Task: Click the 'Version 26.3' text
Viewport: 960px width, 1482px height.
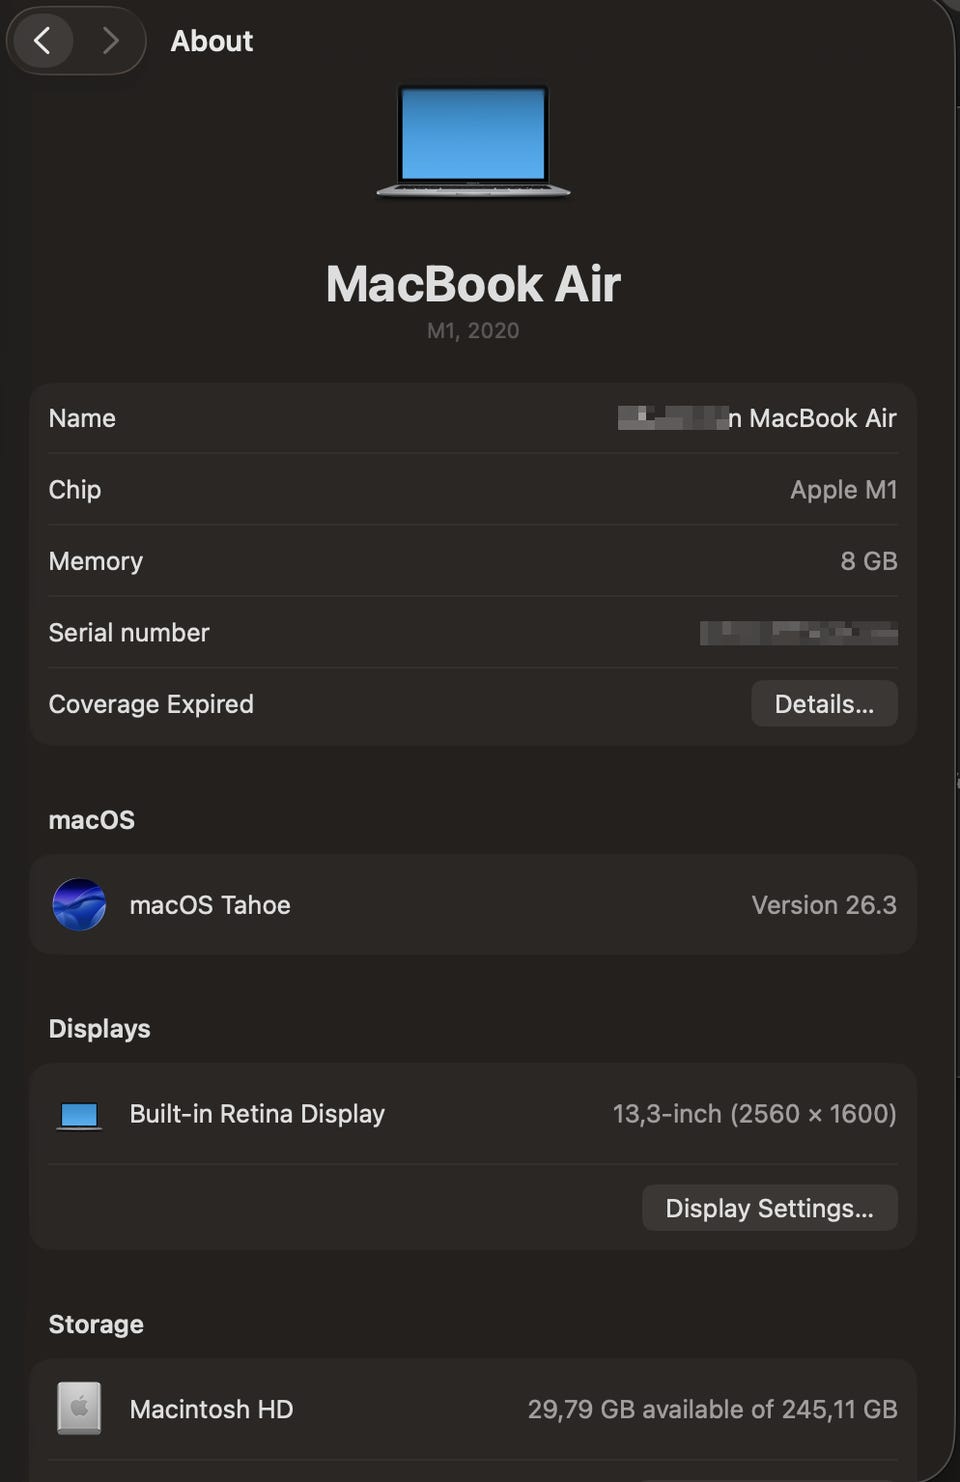Action: point(824,905)
